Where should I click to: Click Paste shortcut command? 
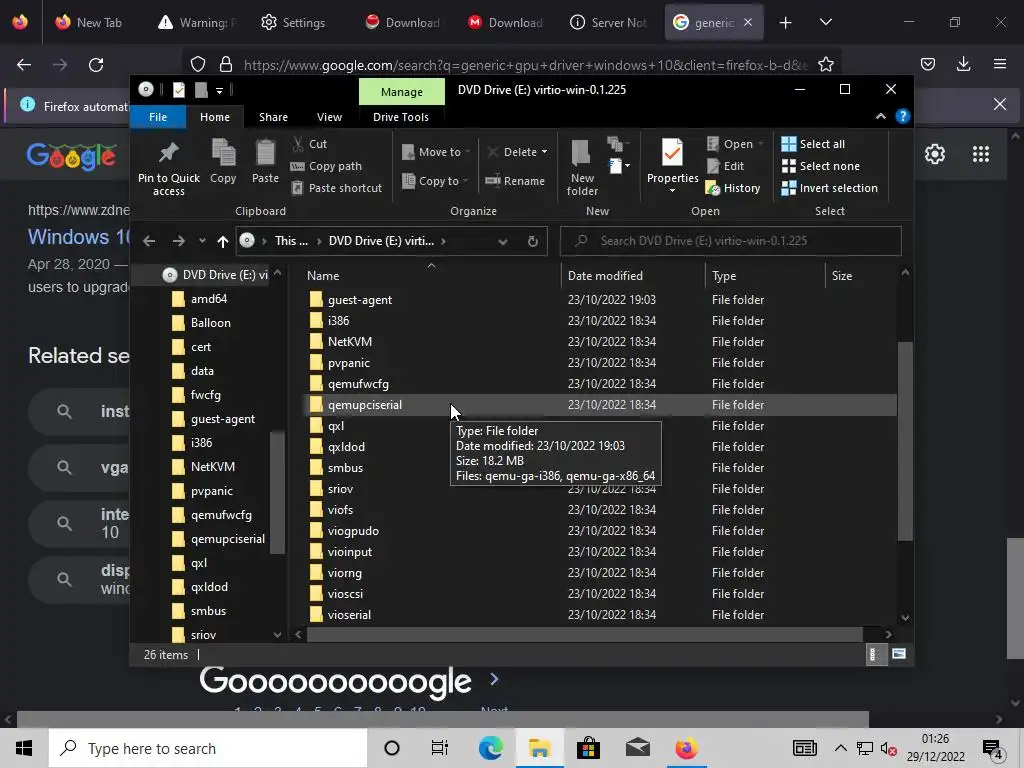(x=336, y=188)
